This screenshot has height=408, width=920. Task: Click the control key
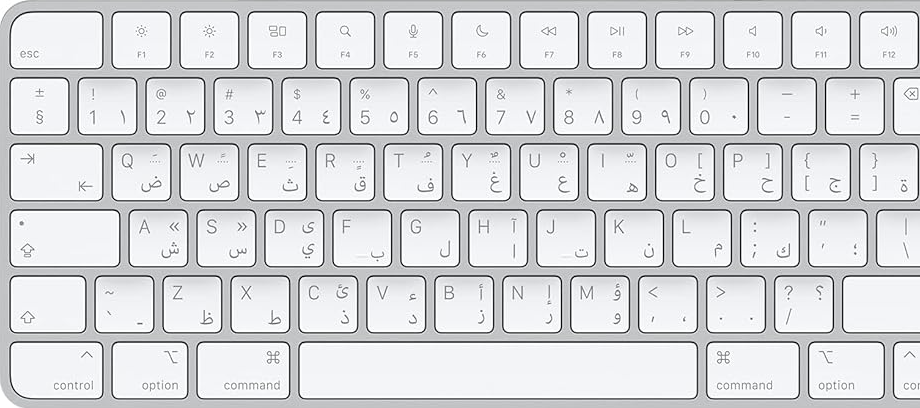tap(56, 370)
